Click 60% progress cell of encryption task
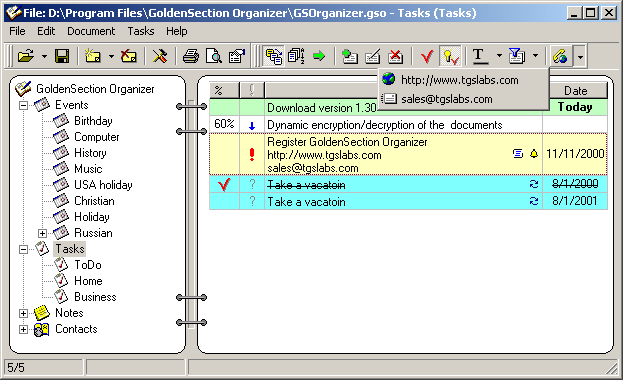 [x=224, y=124]
